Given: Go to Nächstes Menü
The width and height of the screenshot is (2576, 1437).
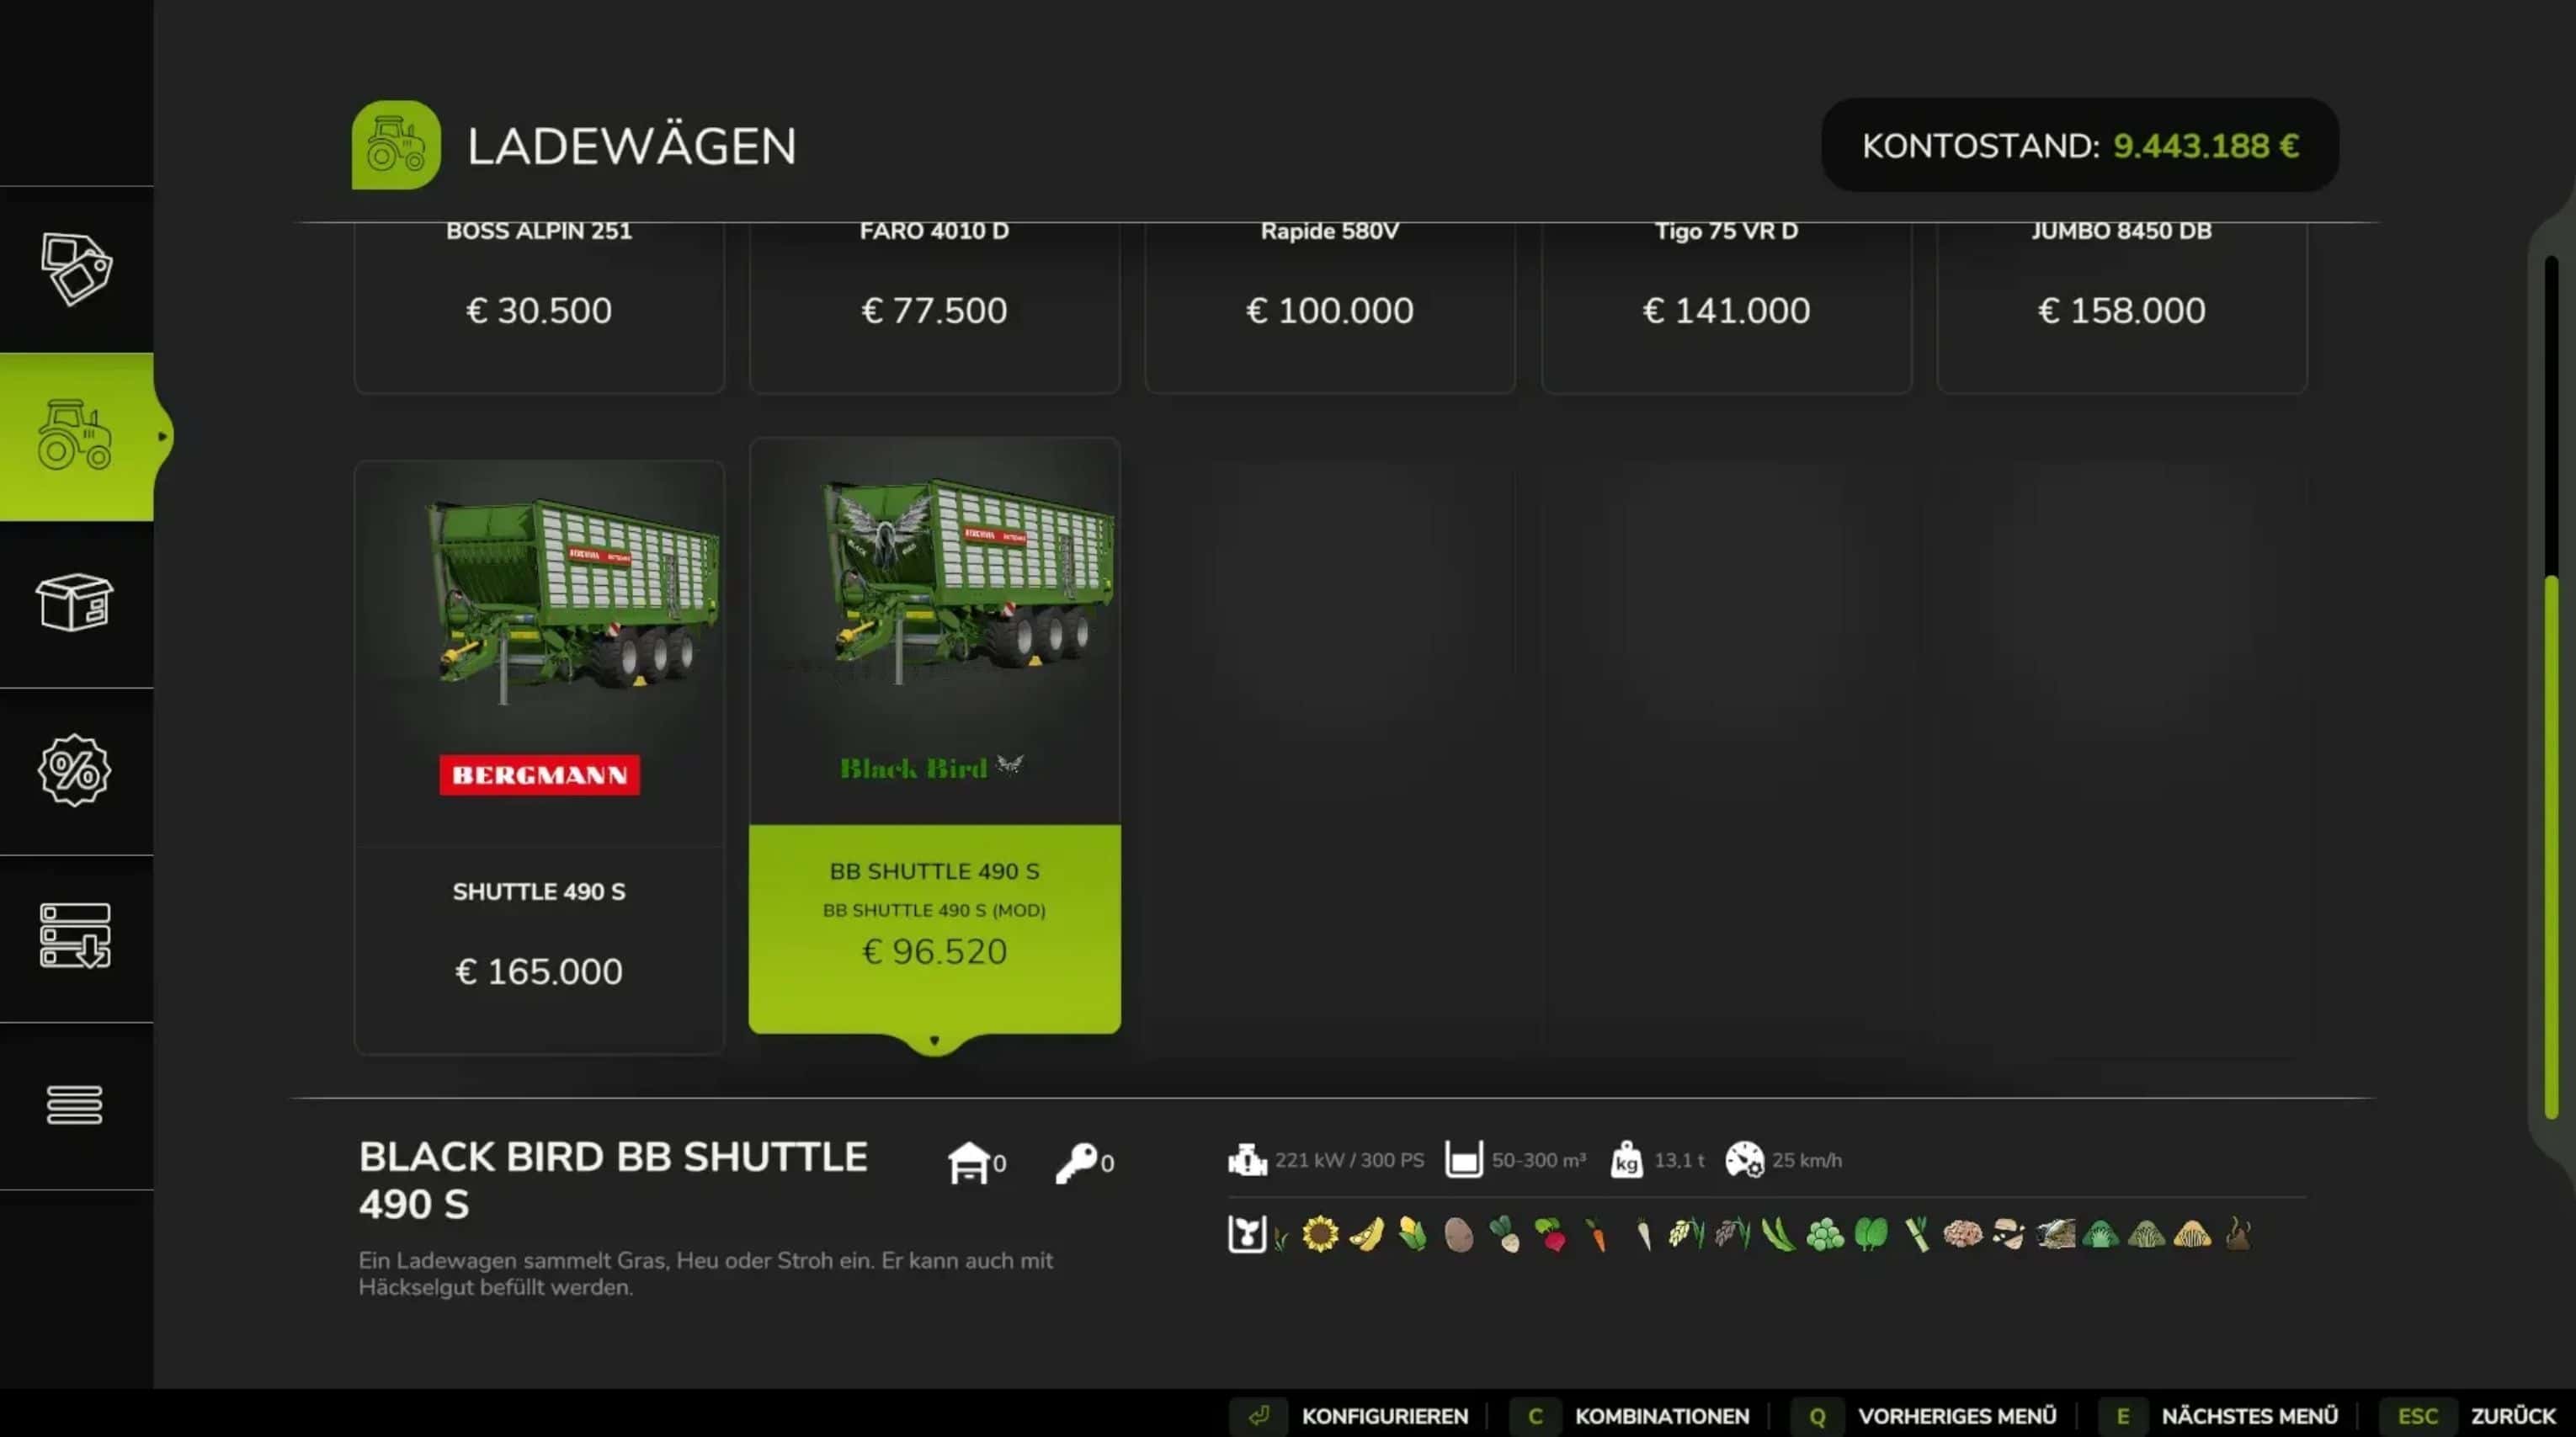Looking at the screenshot, I should (2219, 1416).
